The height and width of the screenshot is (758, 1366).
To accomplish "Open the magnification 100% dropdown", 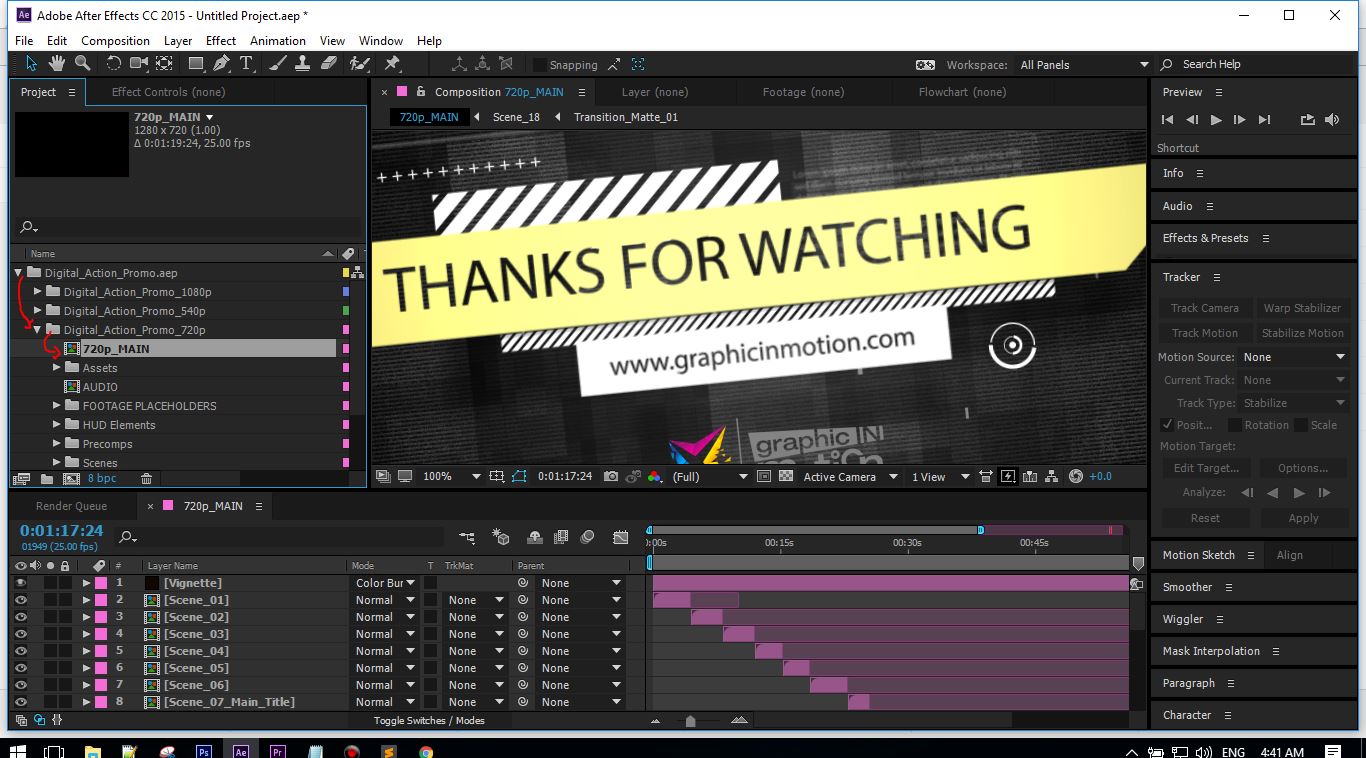I will tap(451, 477).
